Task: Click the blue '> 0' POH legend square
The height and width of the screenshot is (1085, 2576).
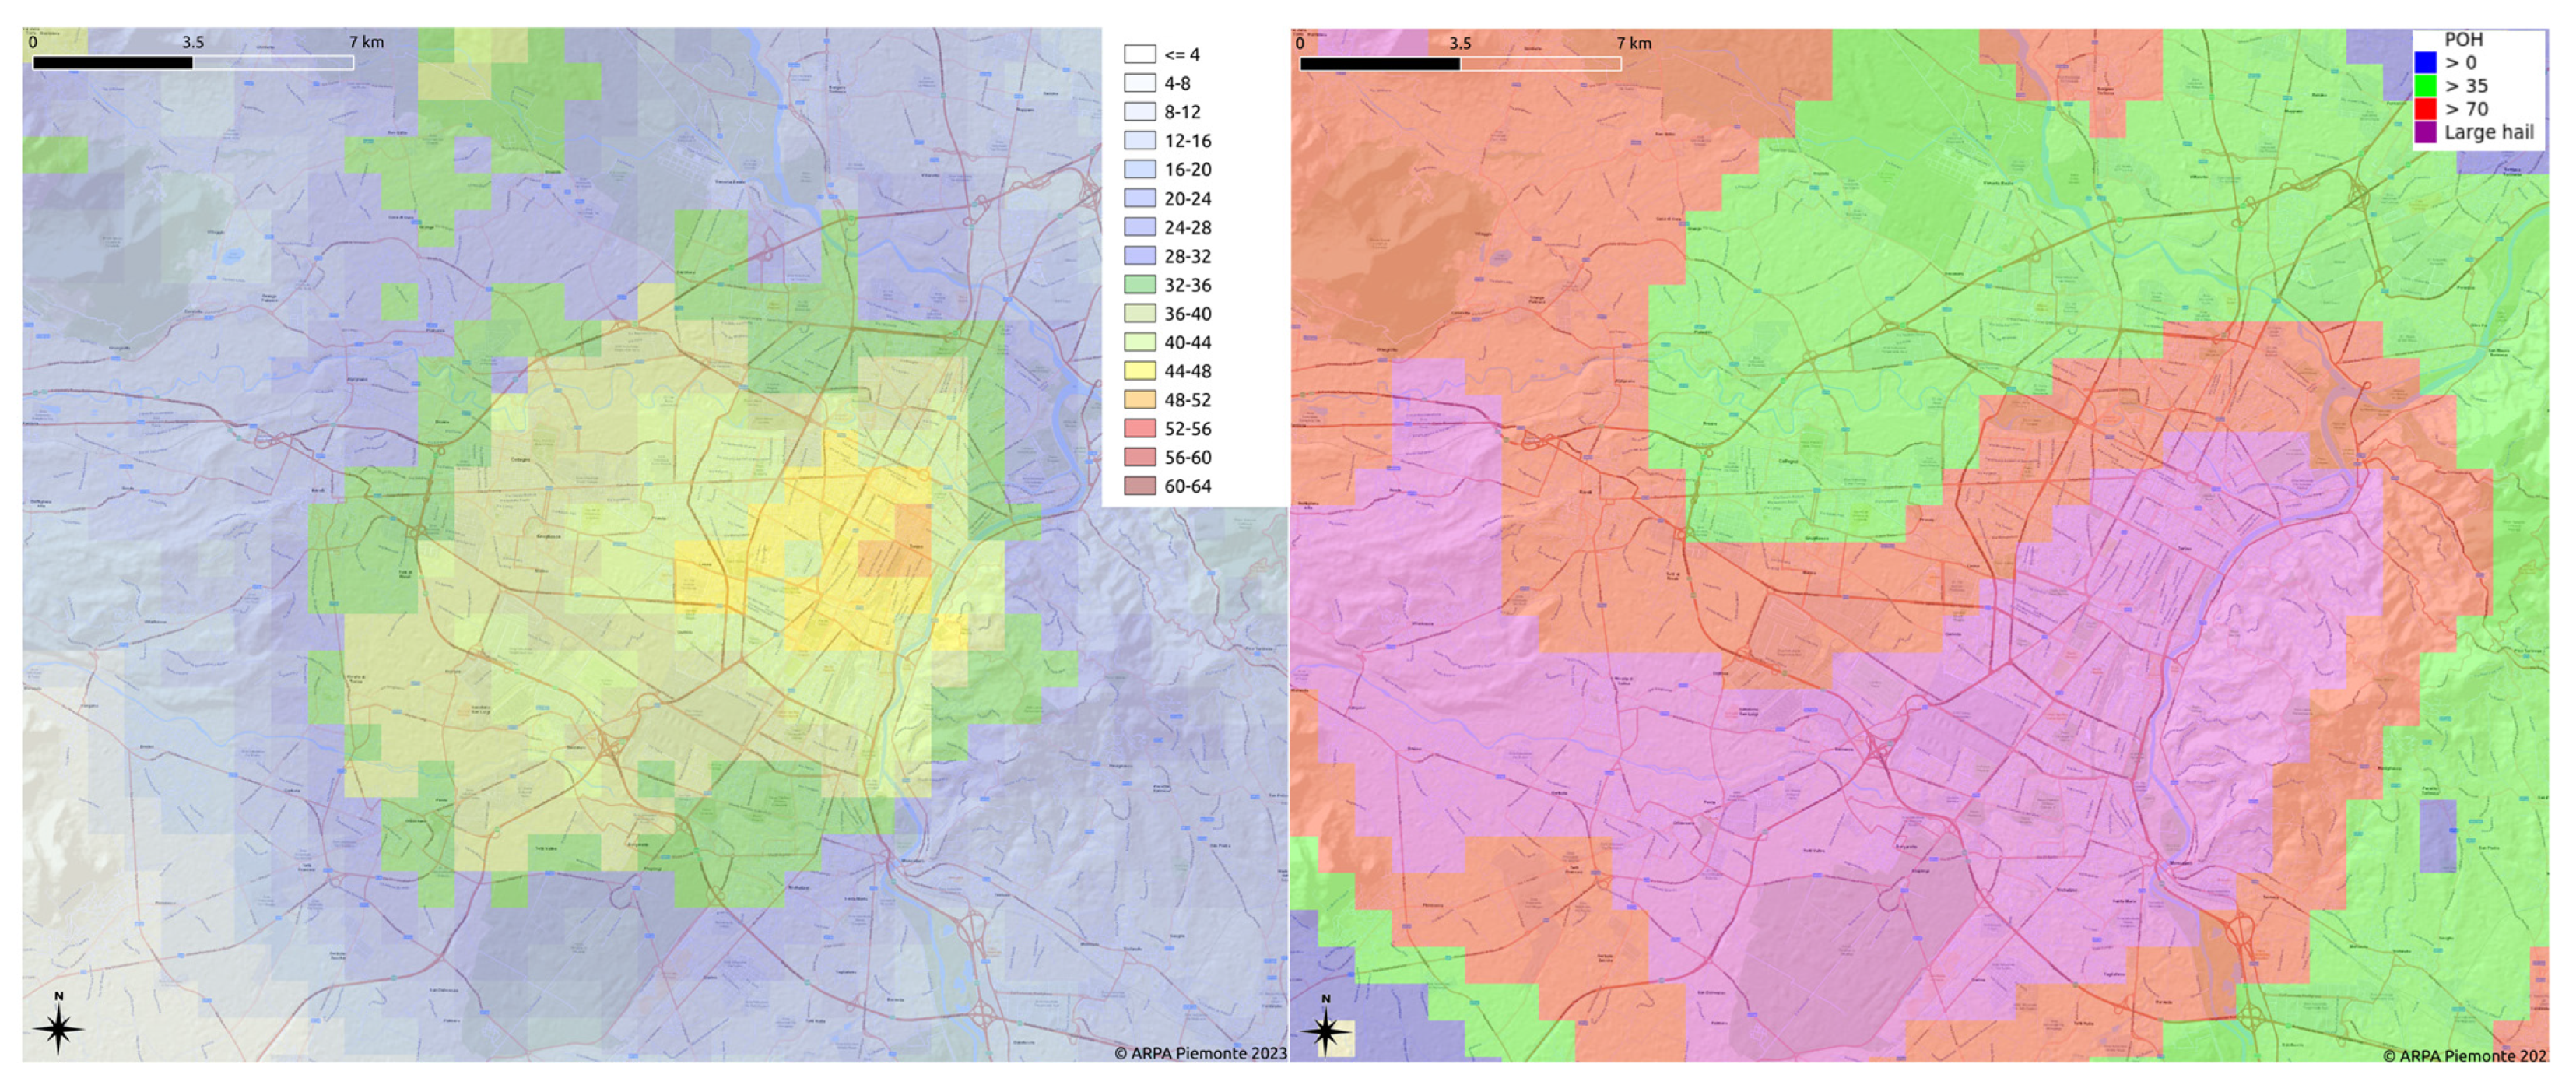Action: tap(2425, 63)
